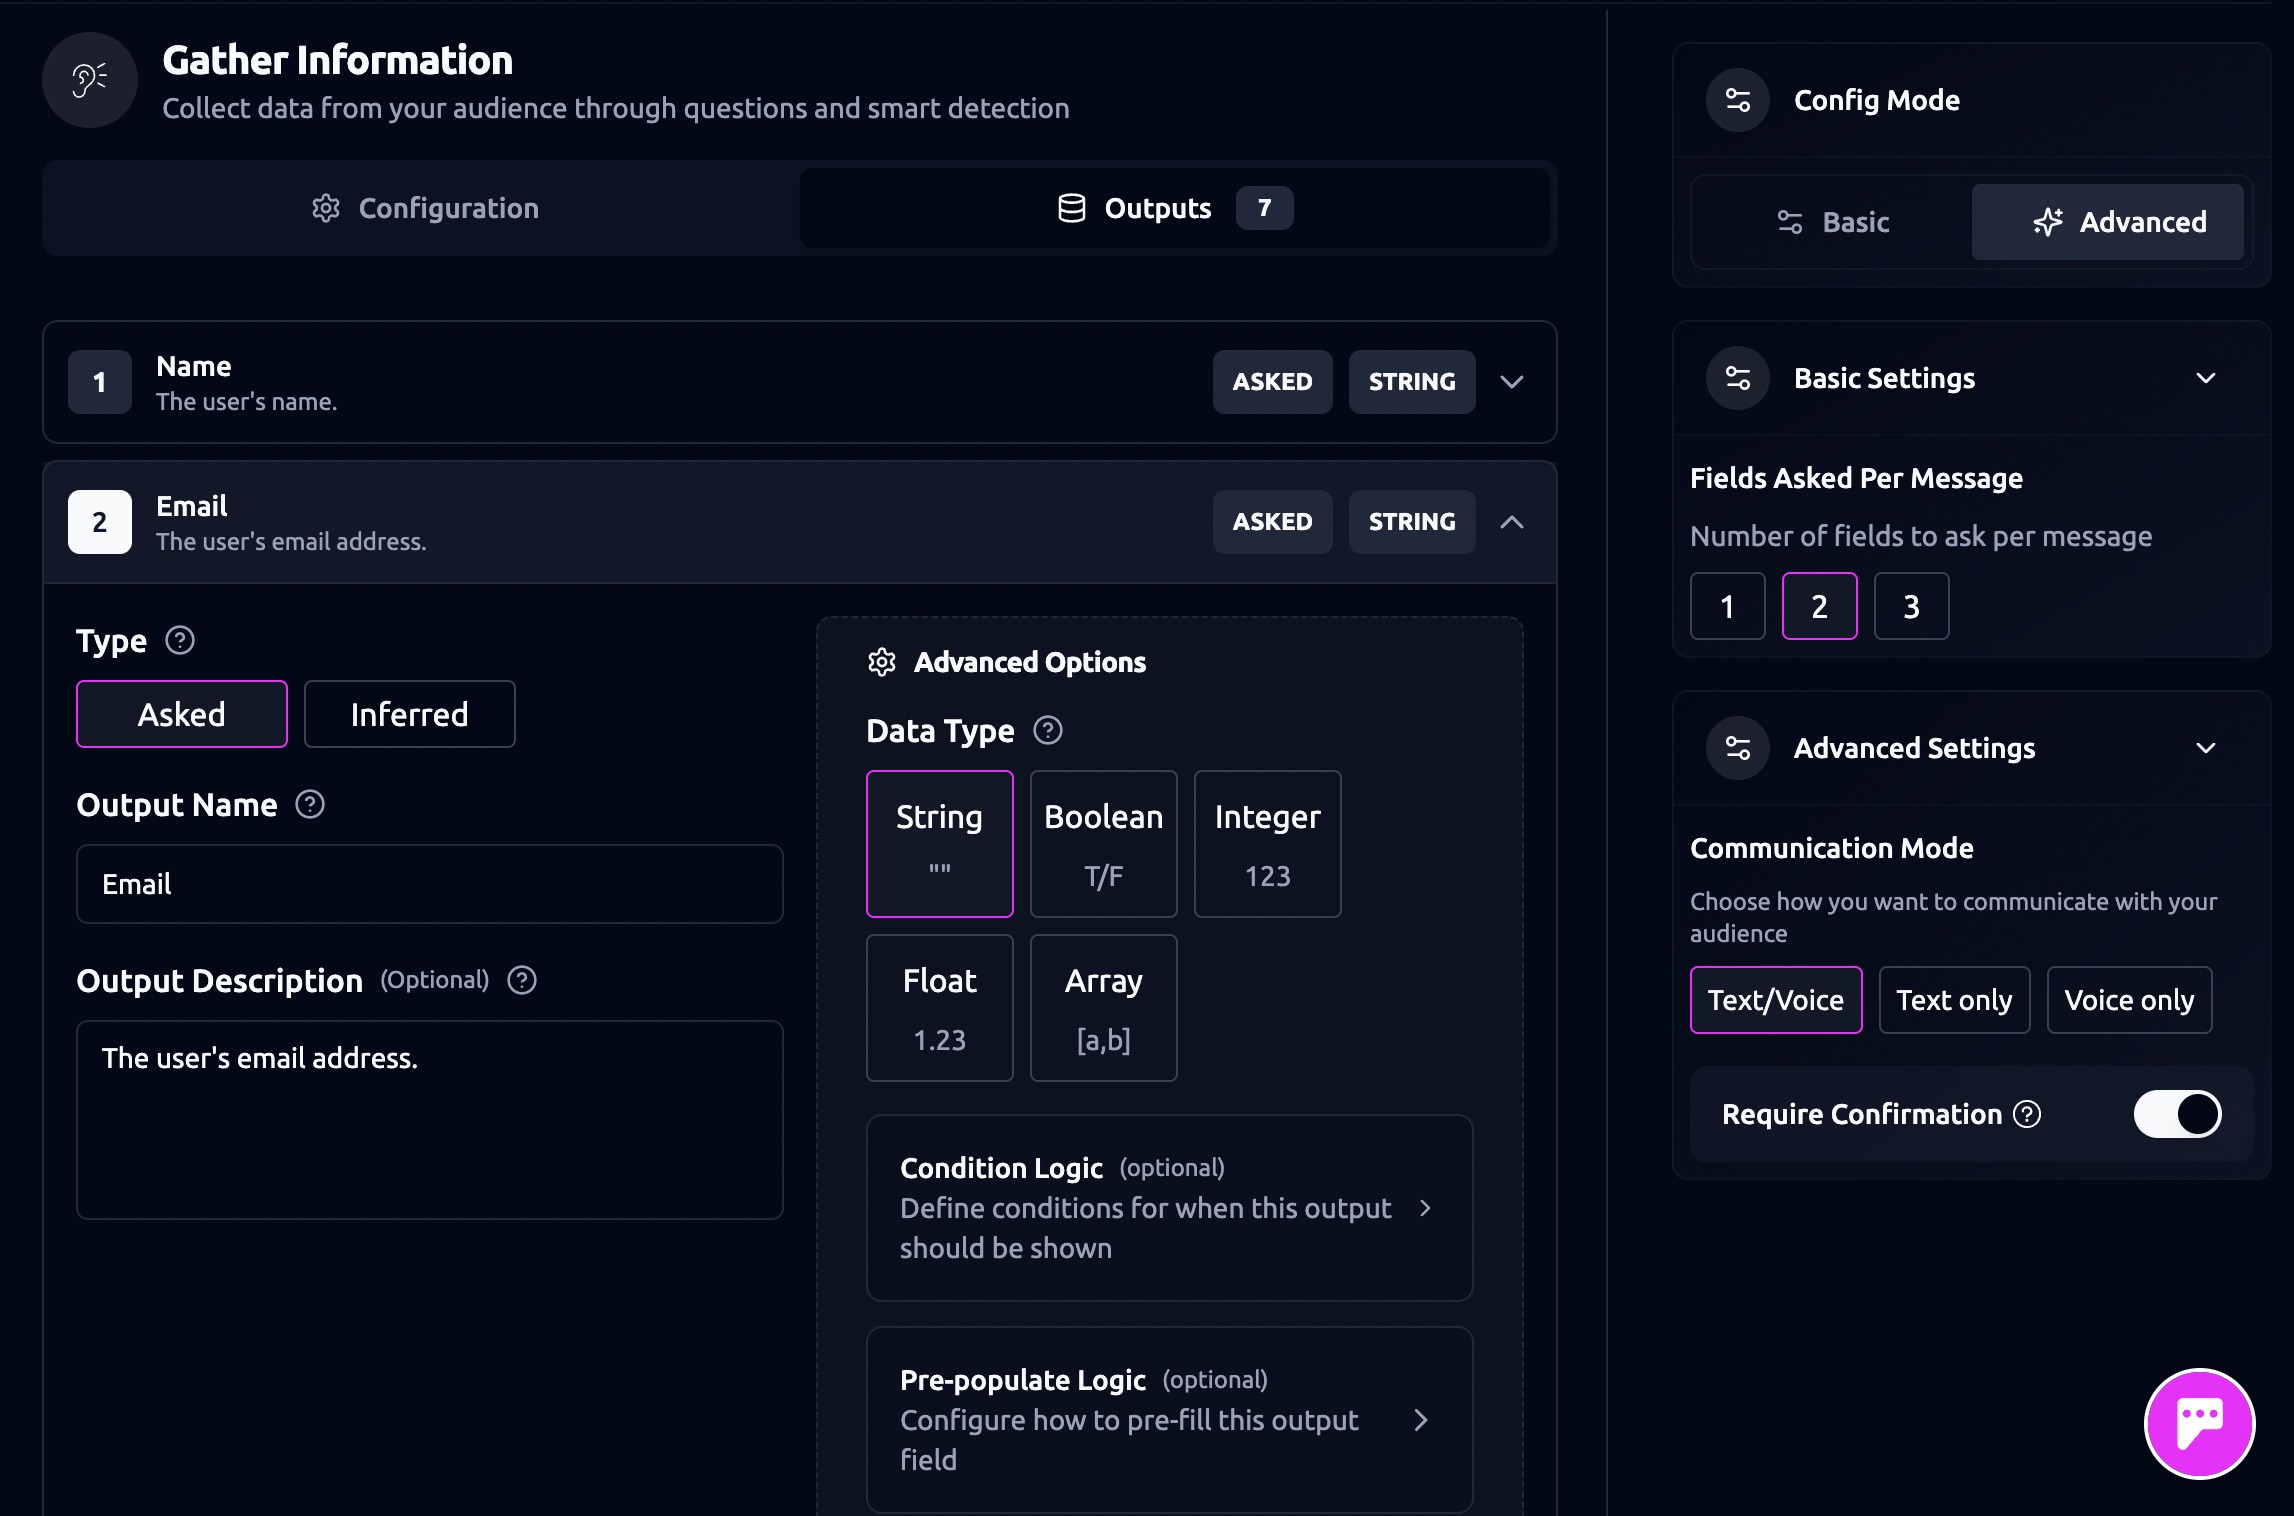The width and height of the screenshot is (2294, 1516).
Task: Collapse the Basic Settings section
Action: 2205,378
